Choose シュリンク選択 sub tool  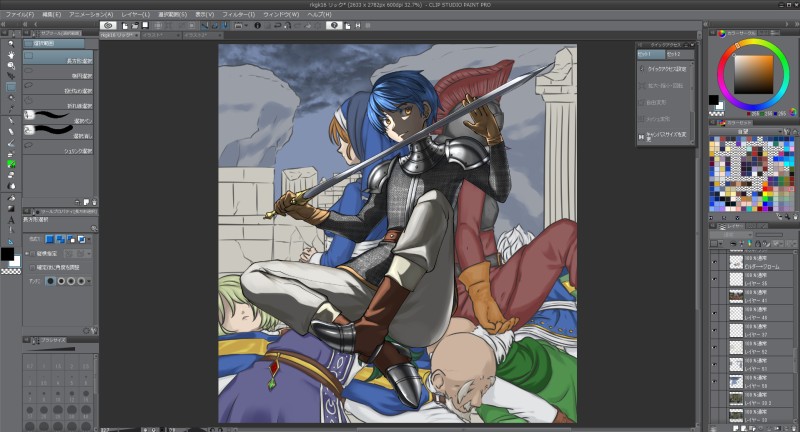[58, 147]
